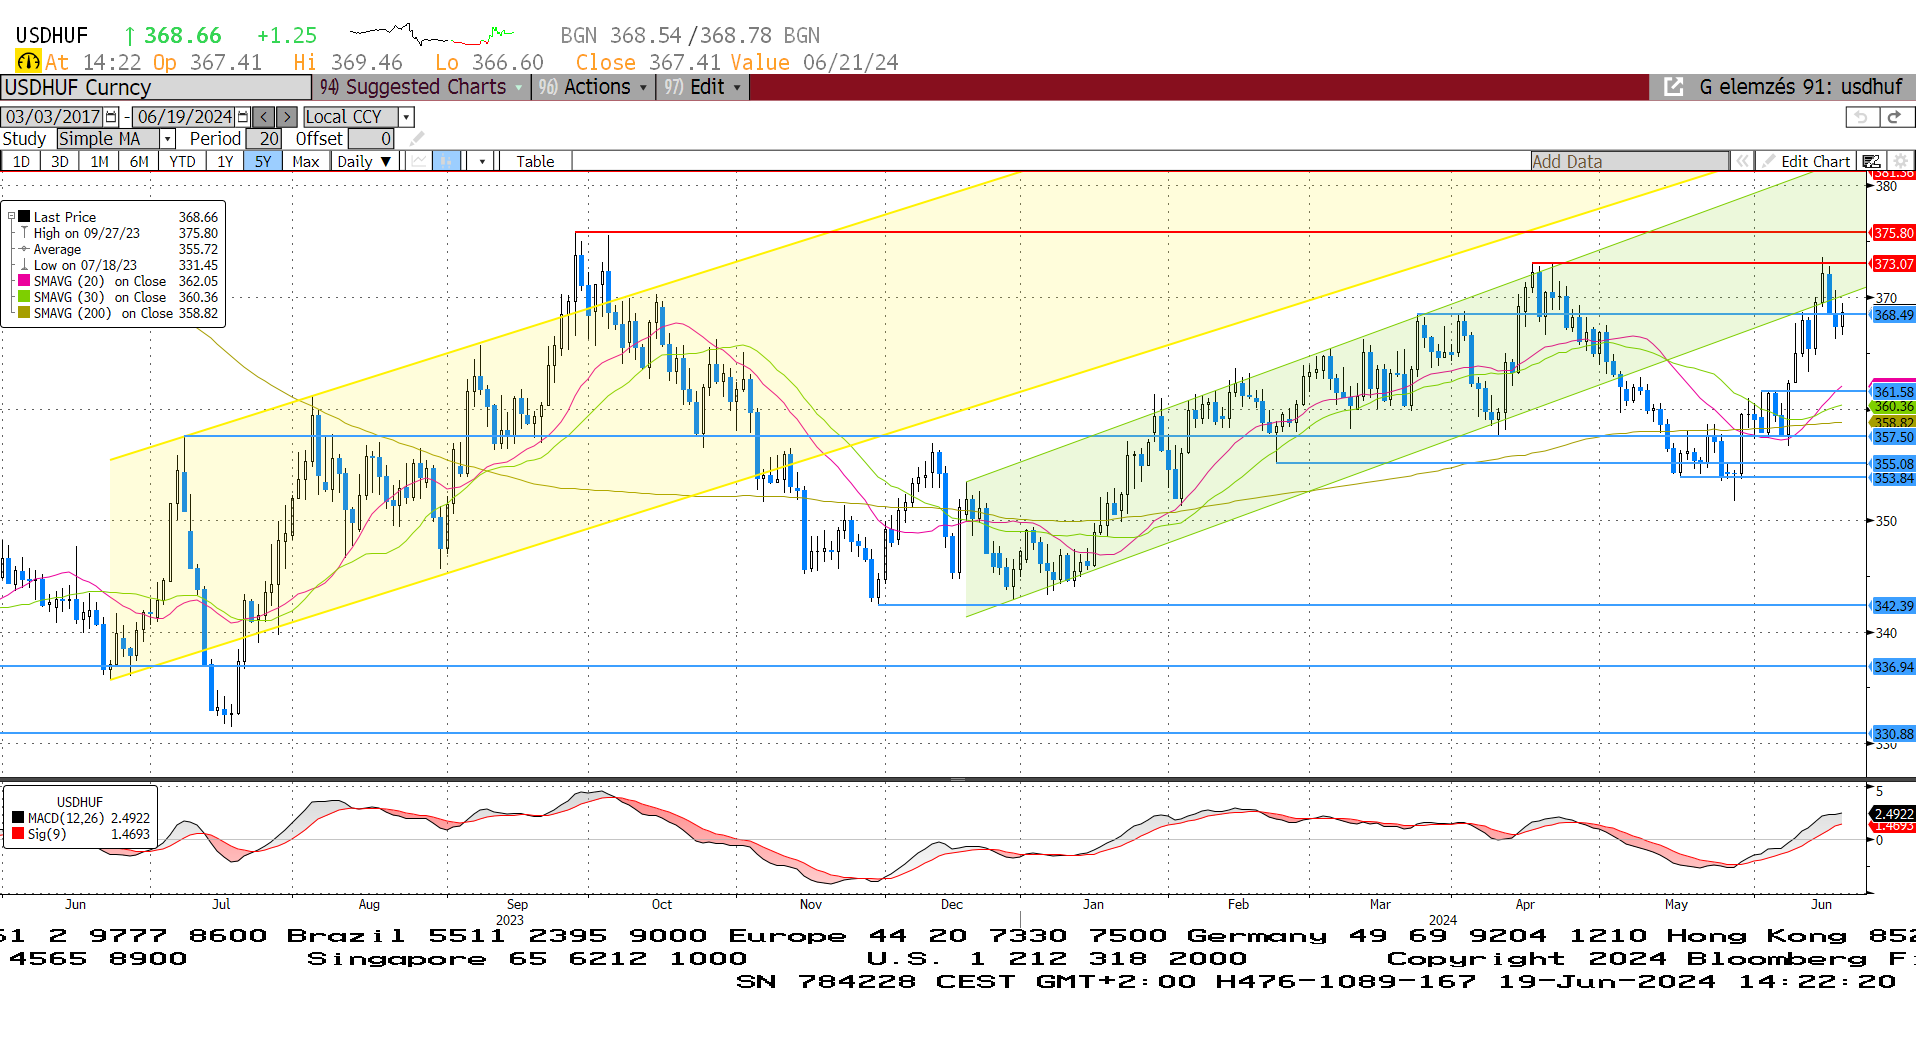
Task: Select Low on 07/18/23 legend row
Action: point(118,265)
